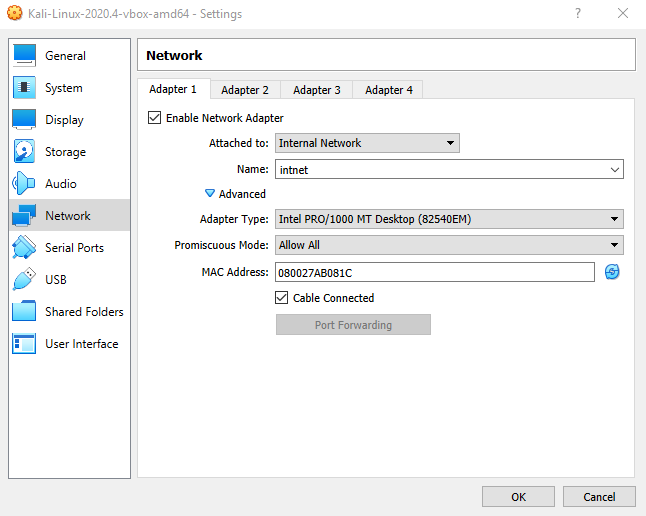Open the System settings icon
The width and height of the screenshot is (646, 516).
coord(24,88)
